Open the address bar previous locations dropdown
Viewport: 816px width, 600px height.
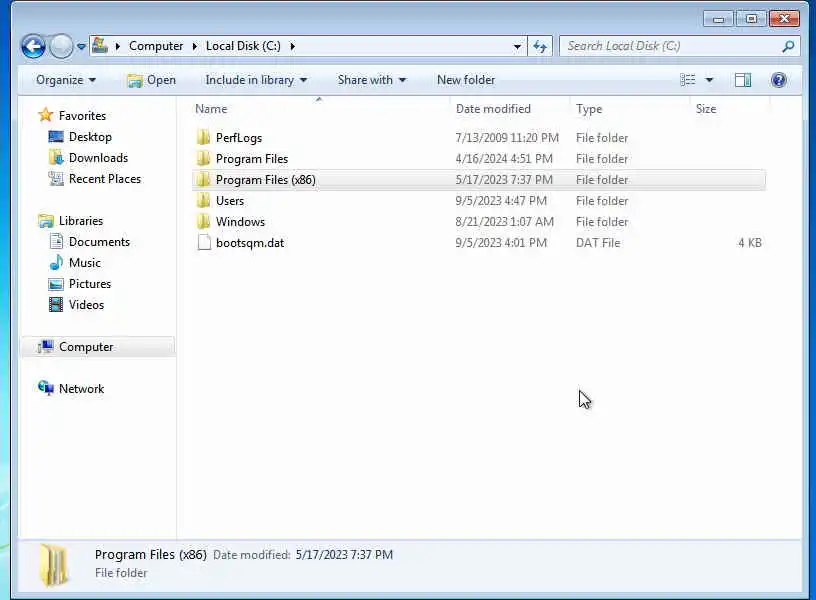click(x=517, y=46)
